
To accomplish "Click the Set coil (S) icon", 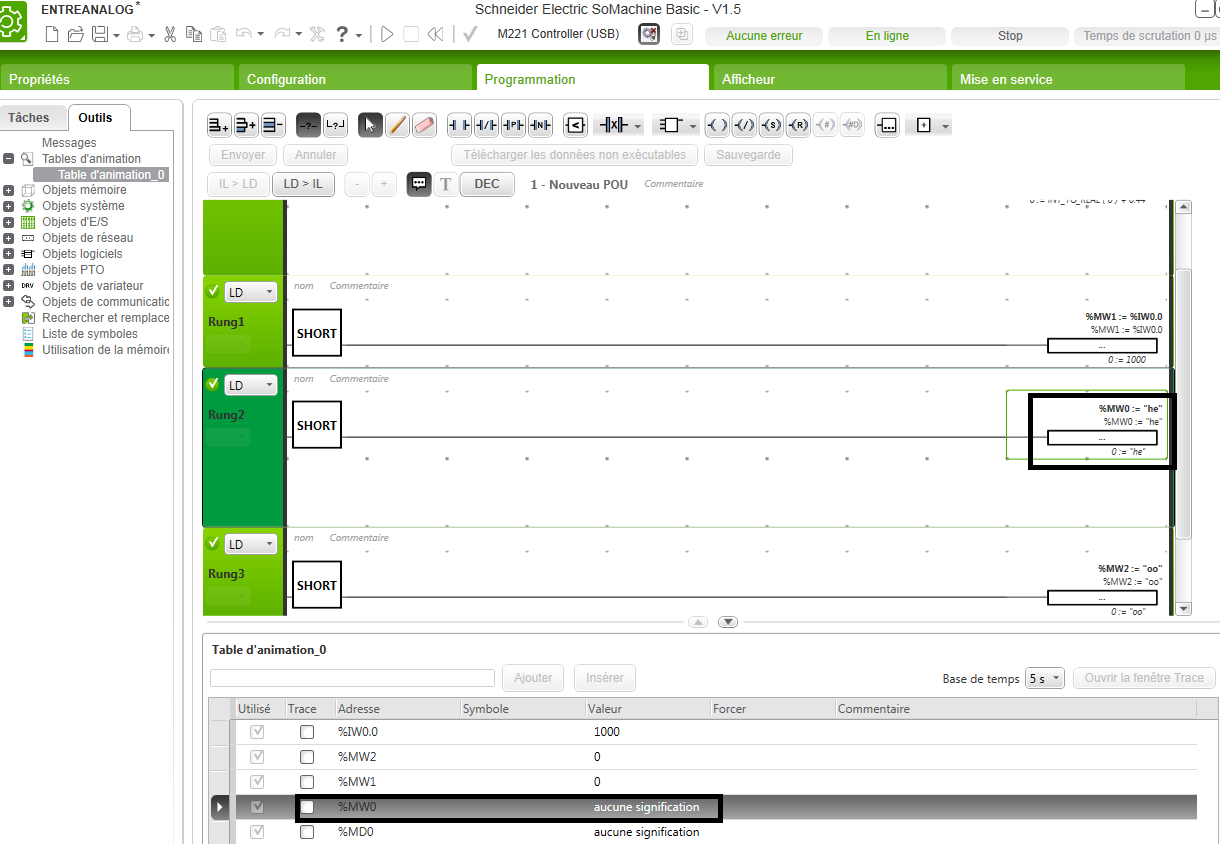I will (x=771, y=125).
